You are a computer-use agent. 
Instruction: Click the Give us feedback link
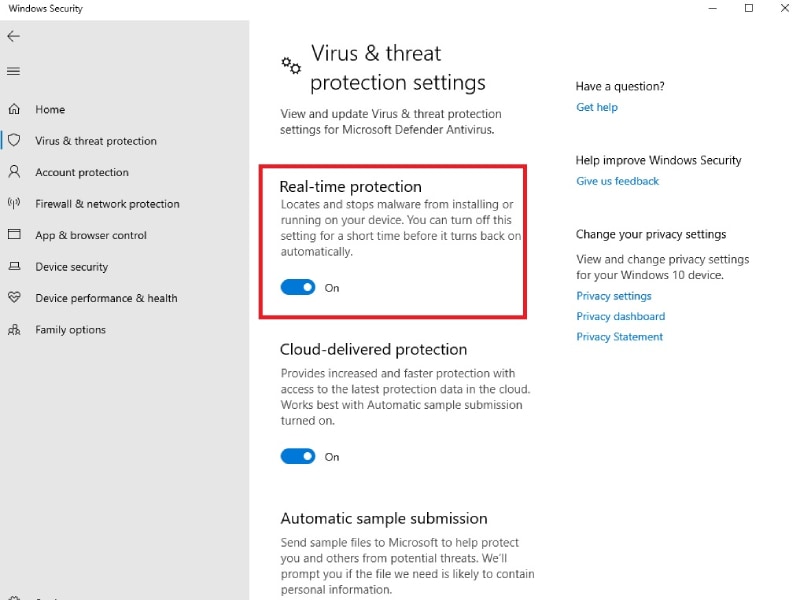pyautogui.click(x=617, y=181)
